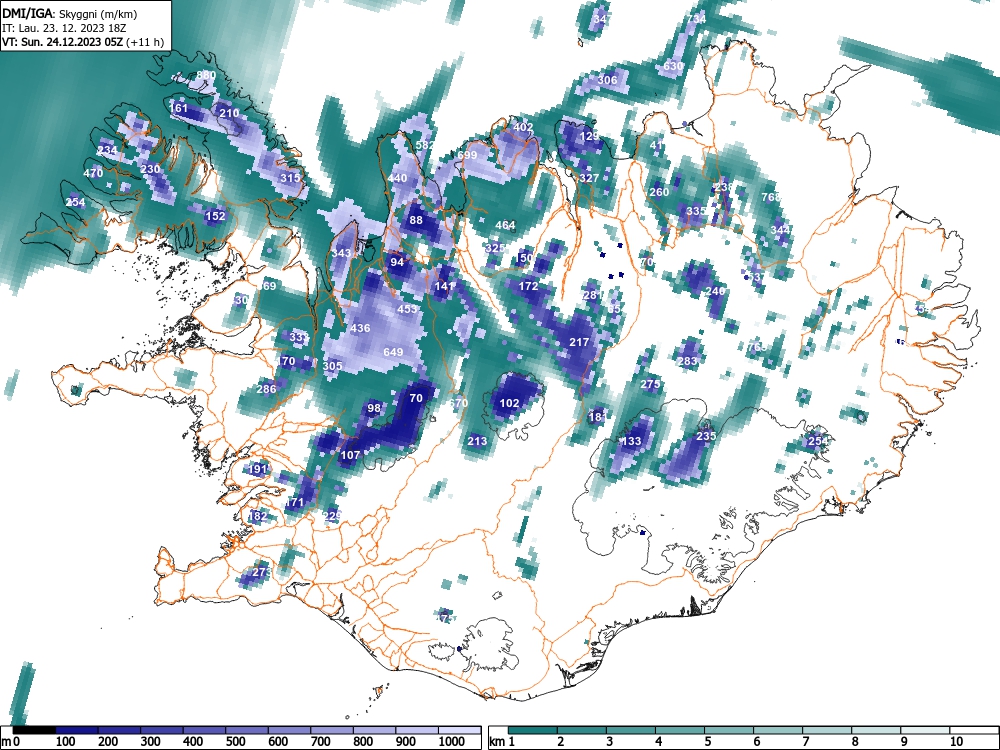Click the visibility value 172 on the map
The height and width of the screenshot is (750, 1000).
tap(528, 286)
